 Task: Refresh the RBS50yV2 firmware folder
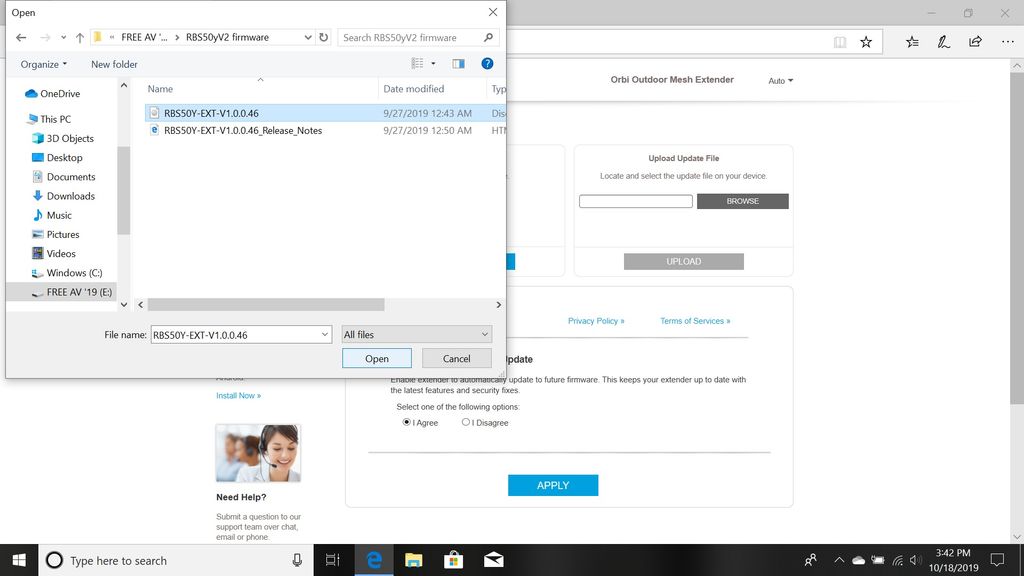coord(323,37)
